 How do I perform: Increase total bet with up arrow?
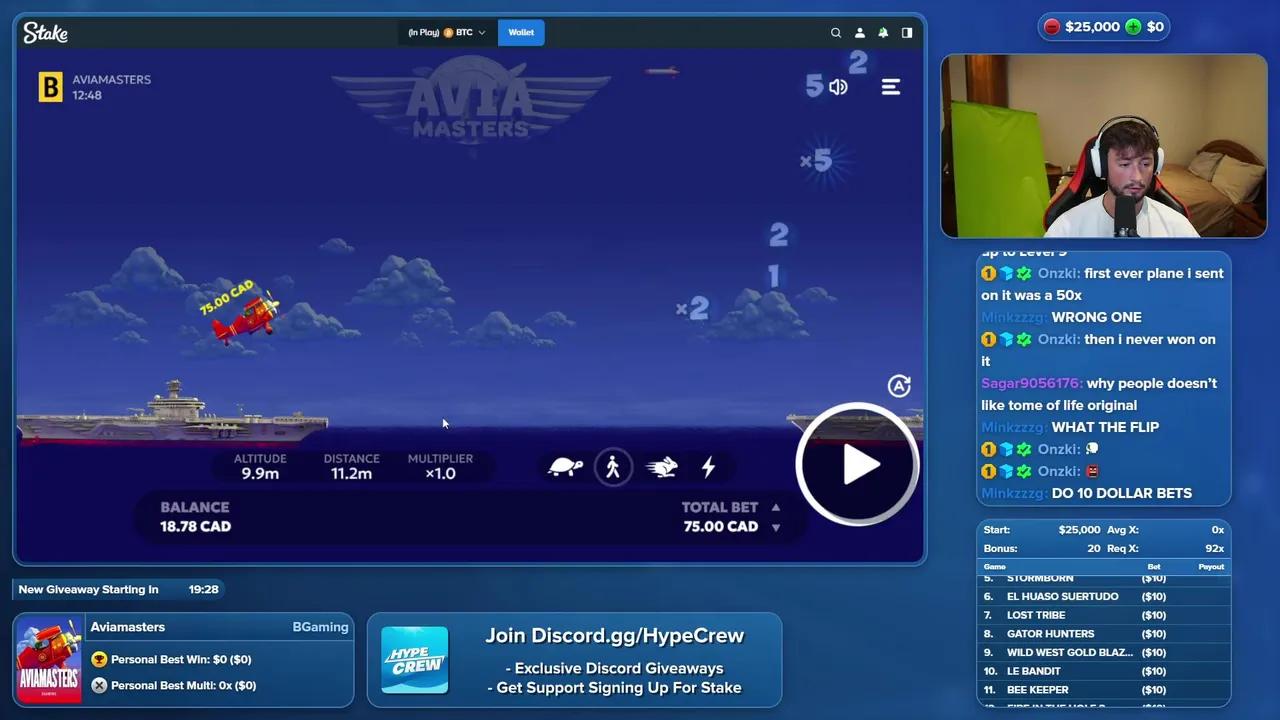tap(775, 508)
